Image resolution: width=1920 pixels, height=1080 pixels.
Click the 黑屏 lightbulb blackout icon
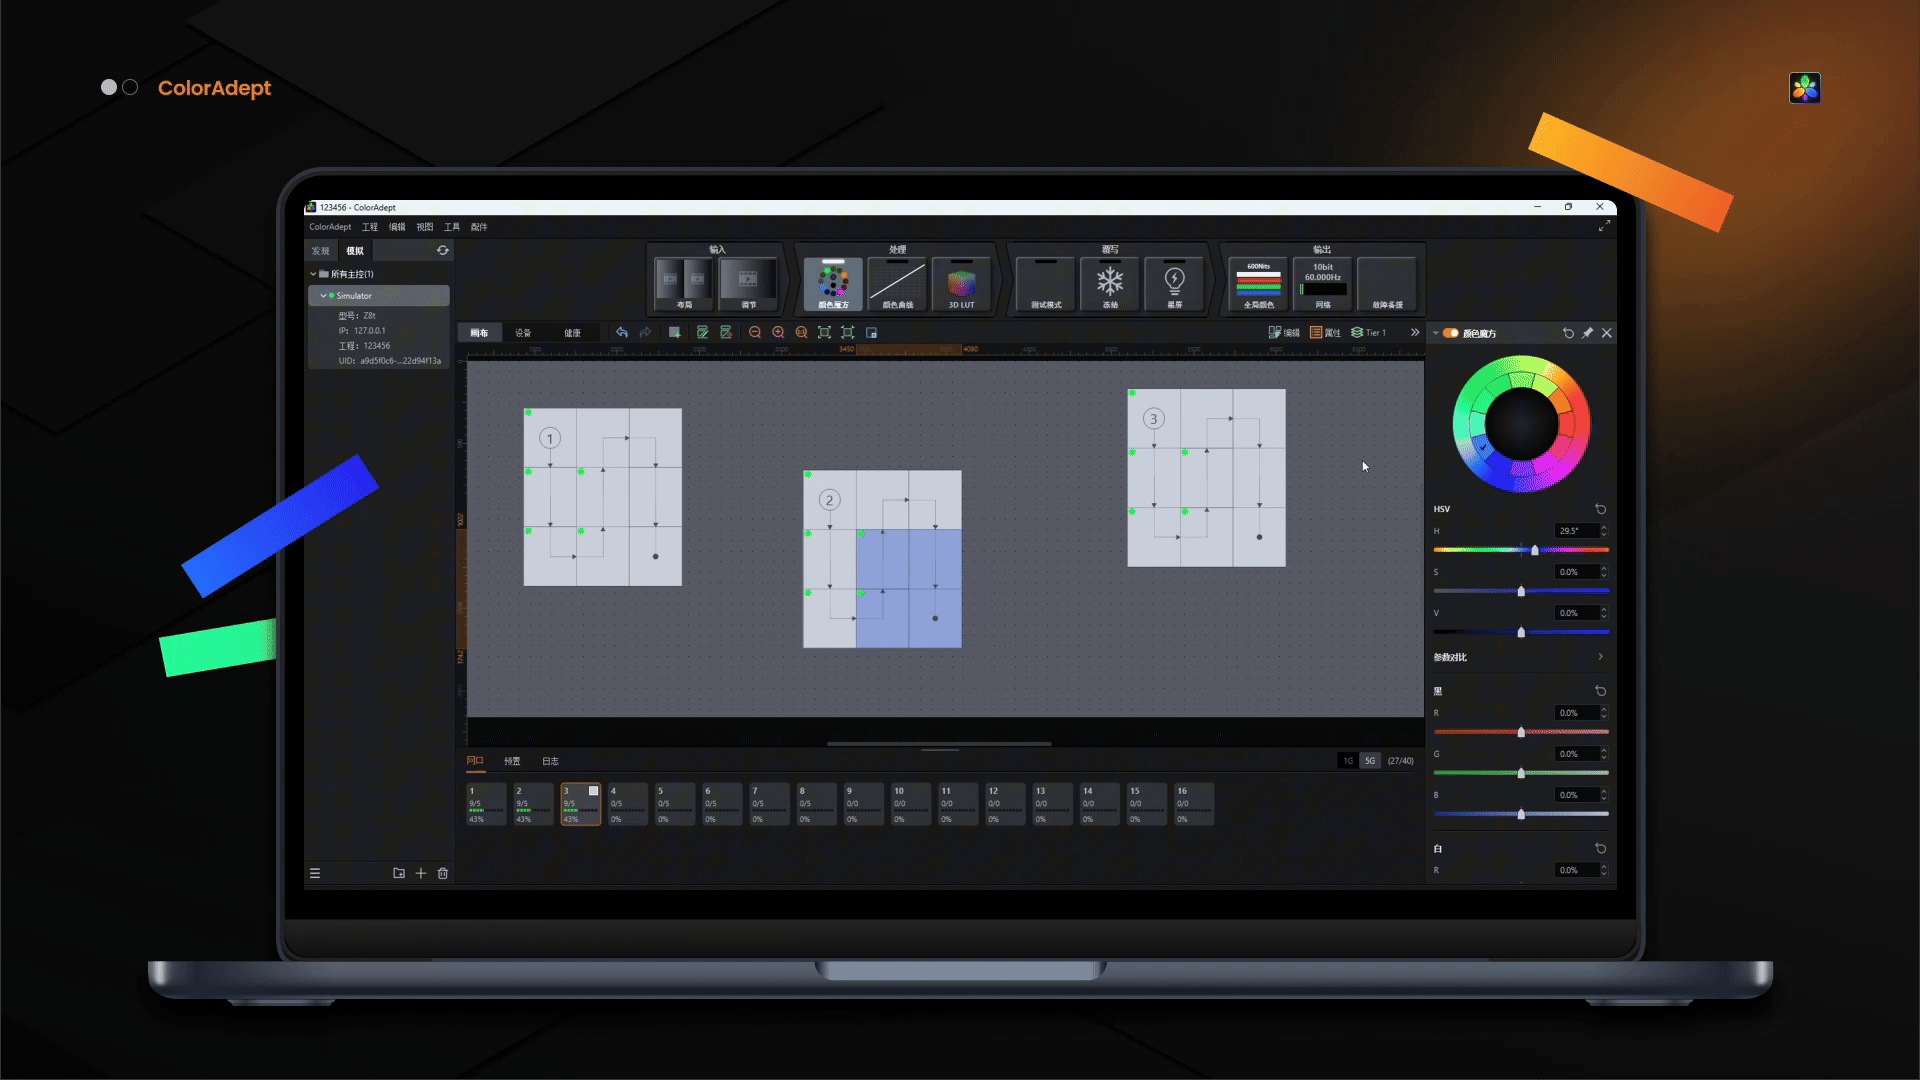click(1174, 282)
